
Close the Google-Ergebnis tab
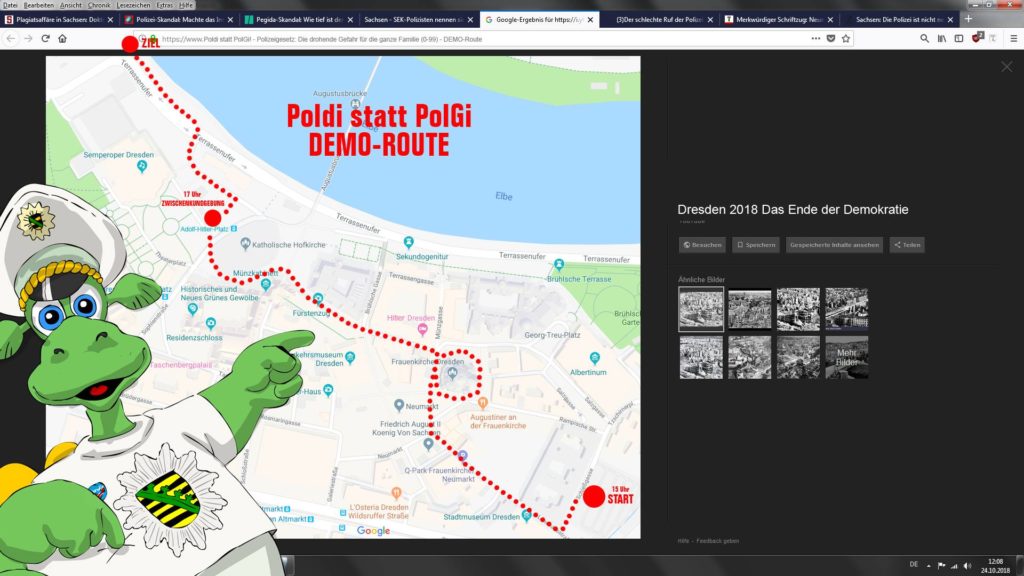pos(590,20)
